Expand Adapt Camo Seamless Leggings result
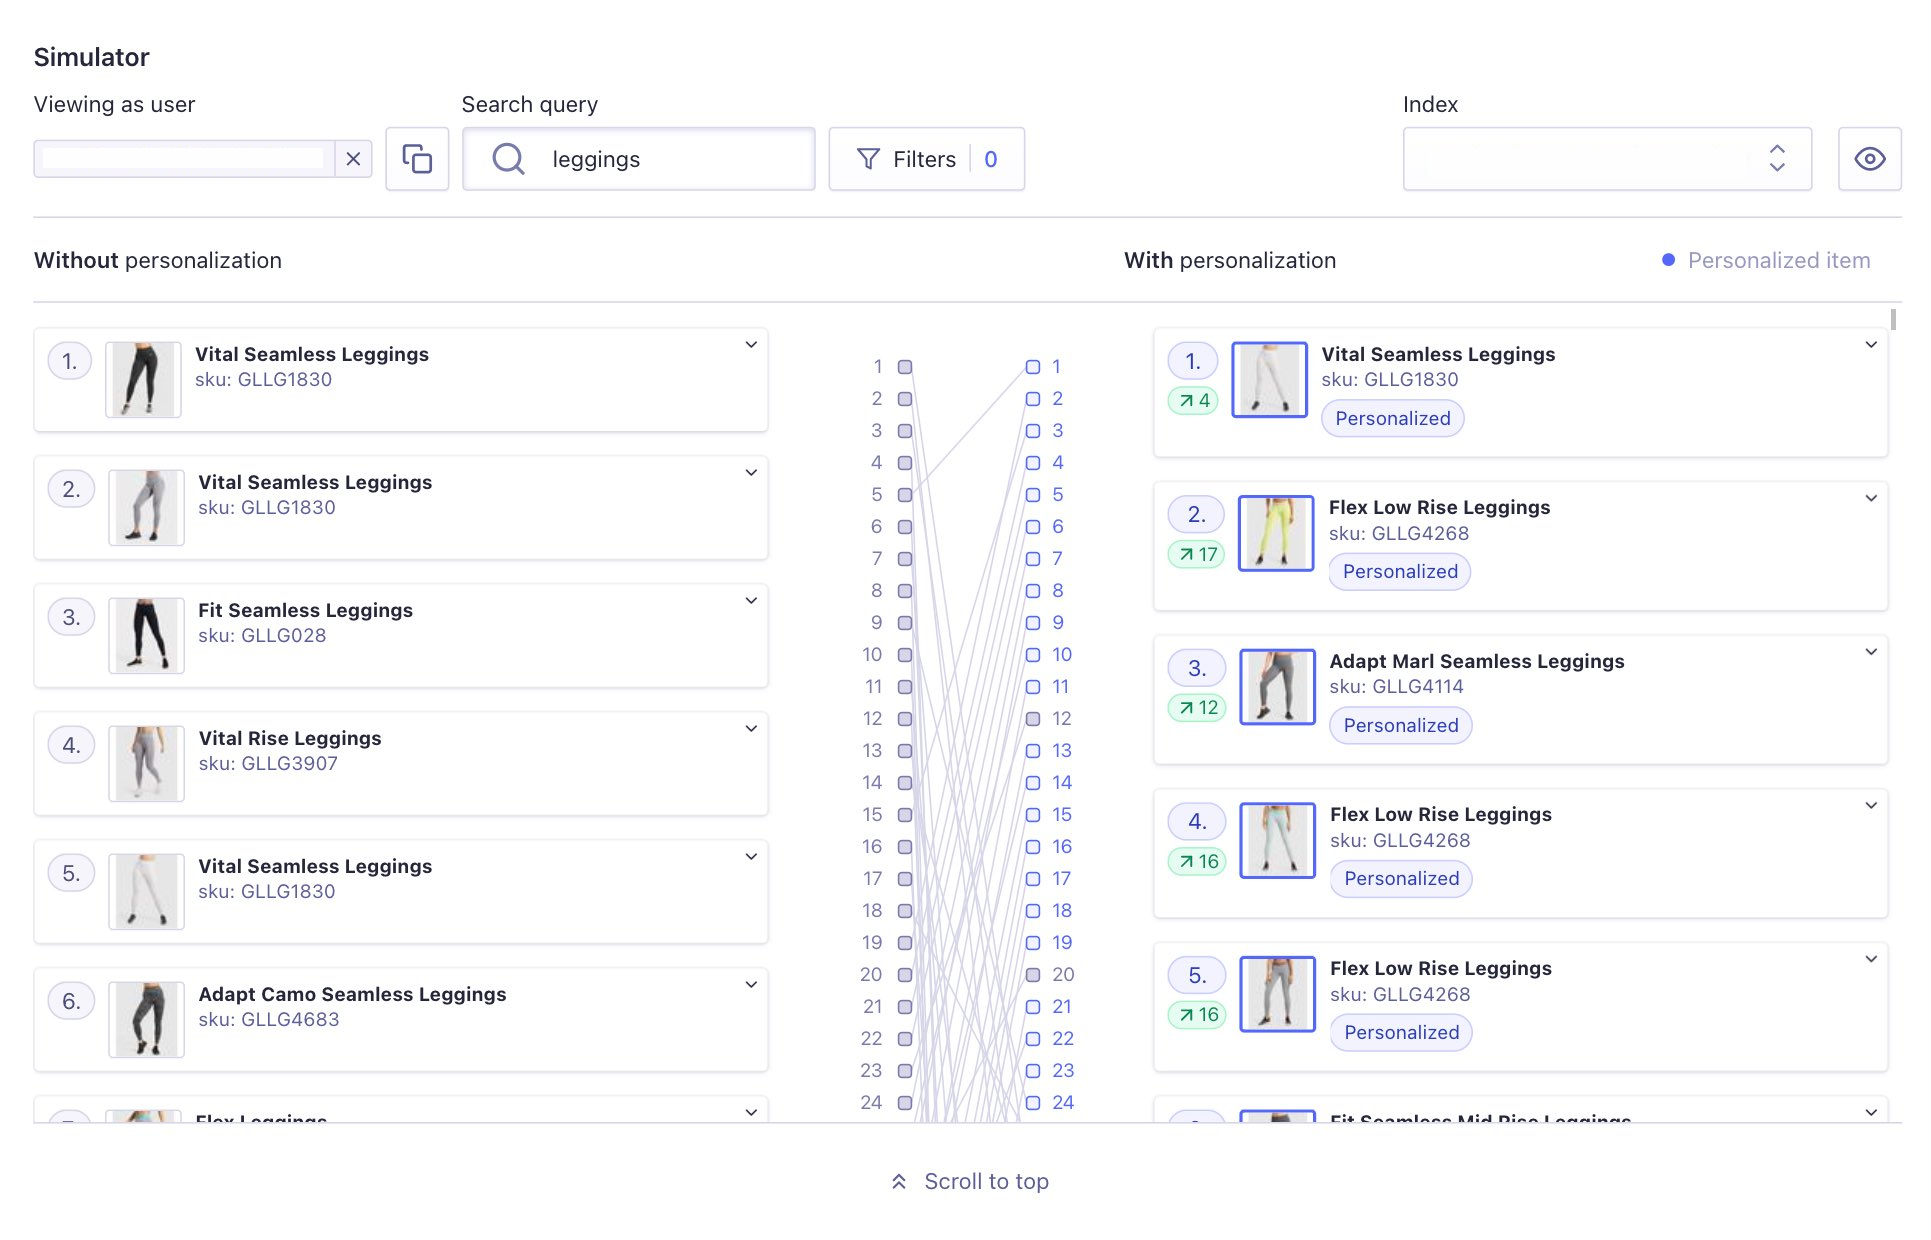Image resolution: width=1931 pixels, height=1240 pixels. tap(751, 985)
